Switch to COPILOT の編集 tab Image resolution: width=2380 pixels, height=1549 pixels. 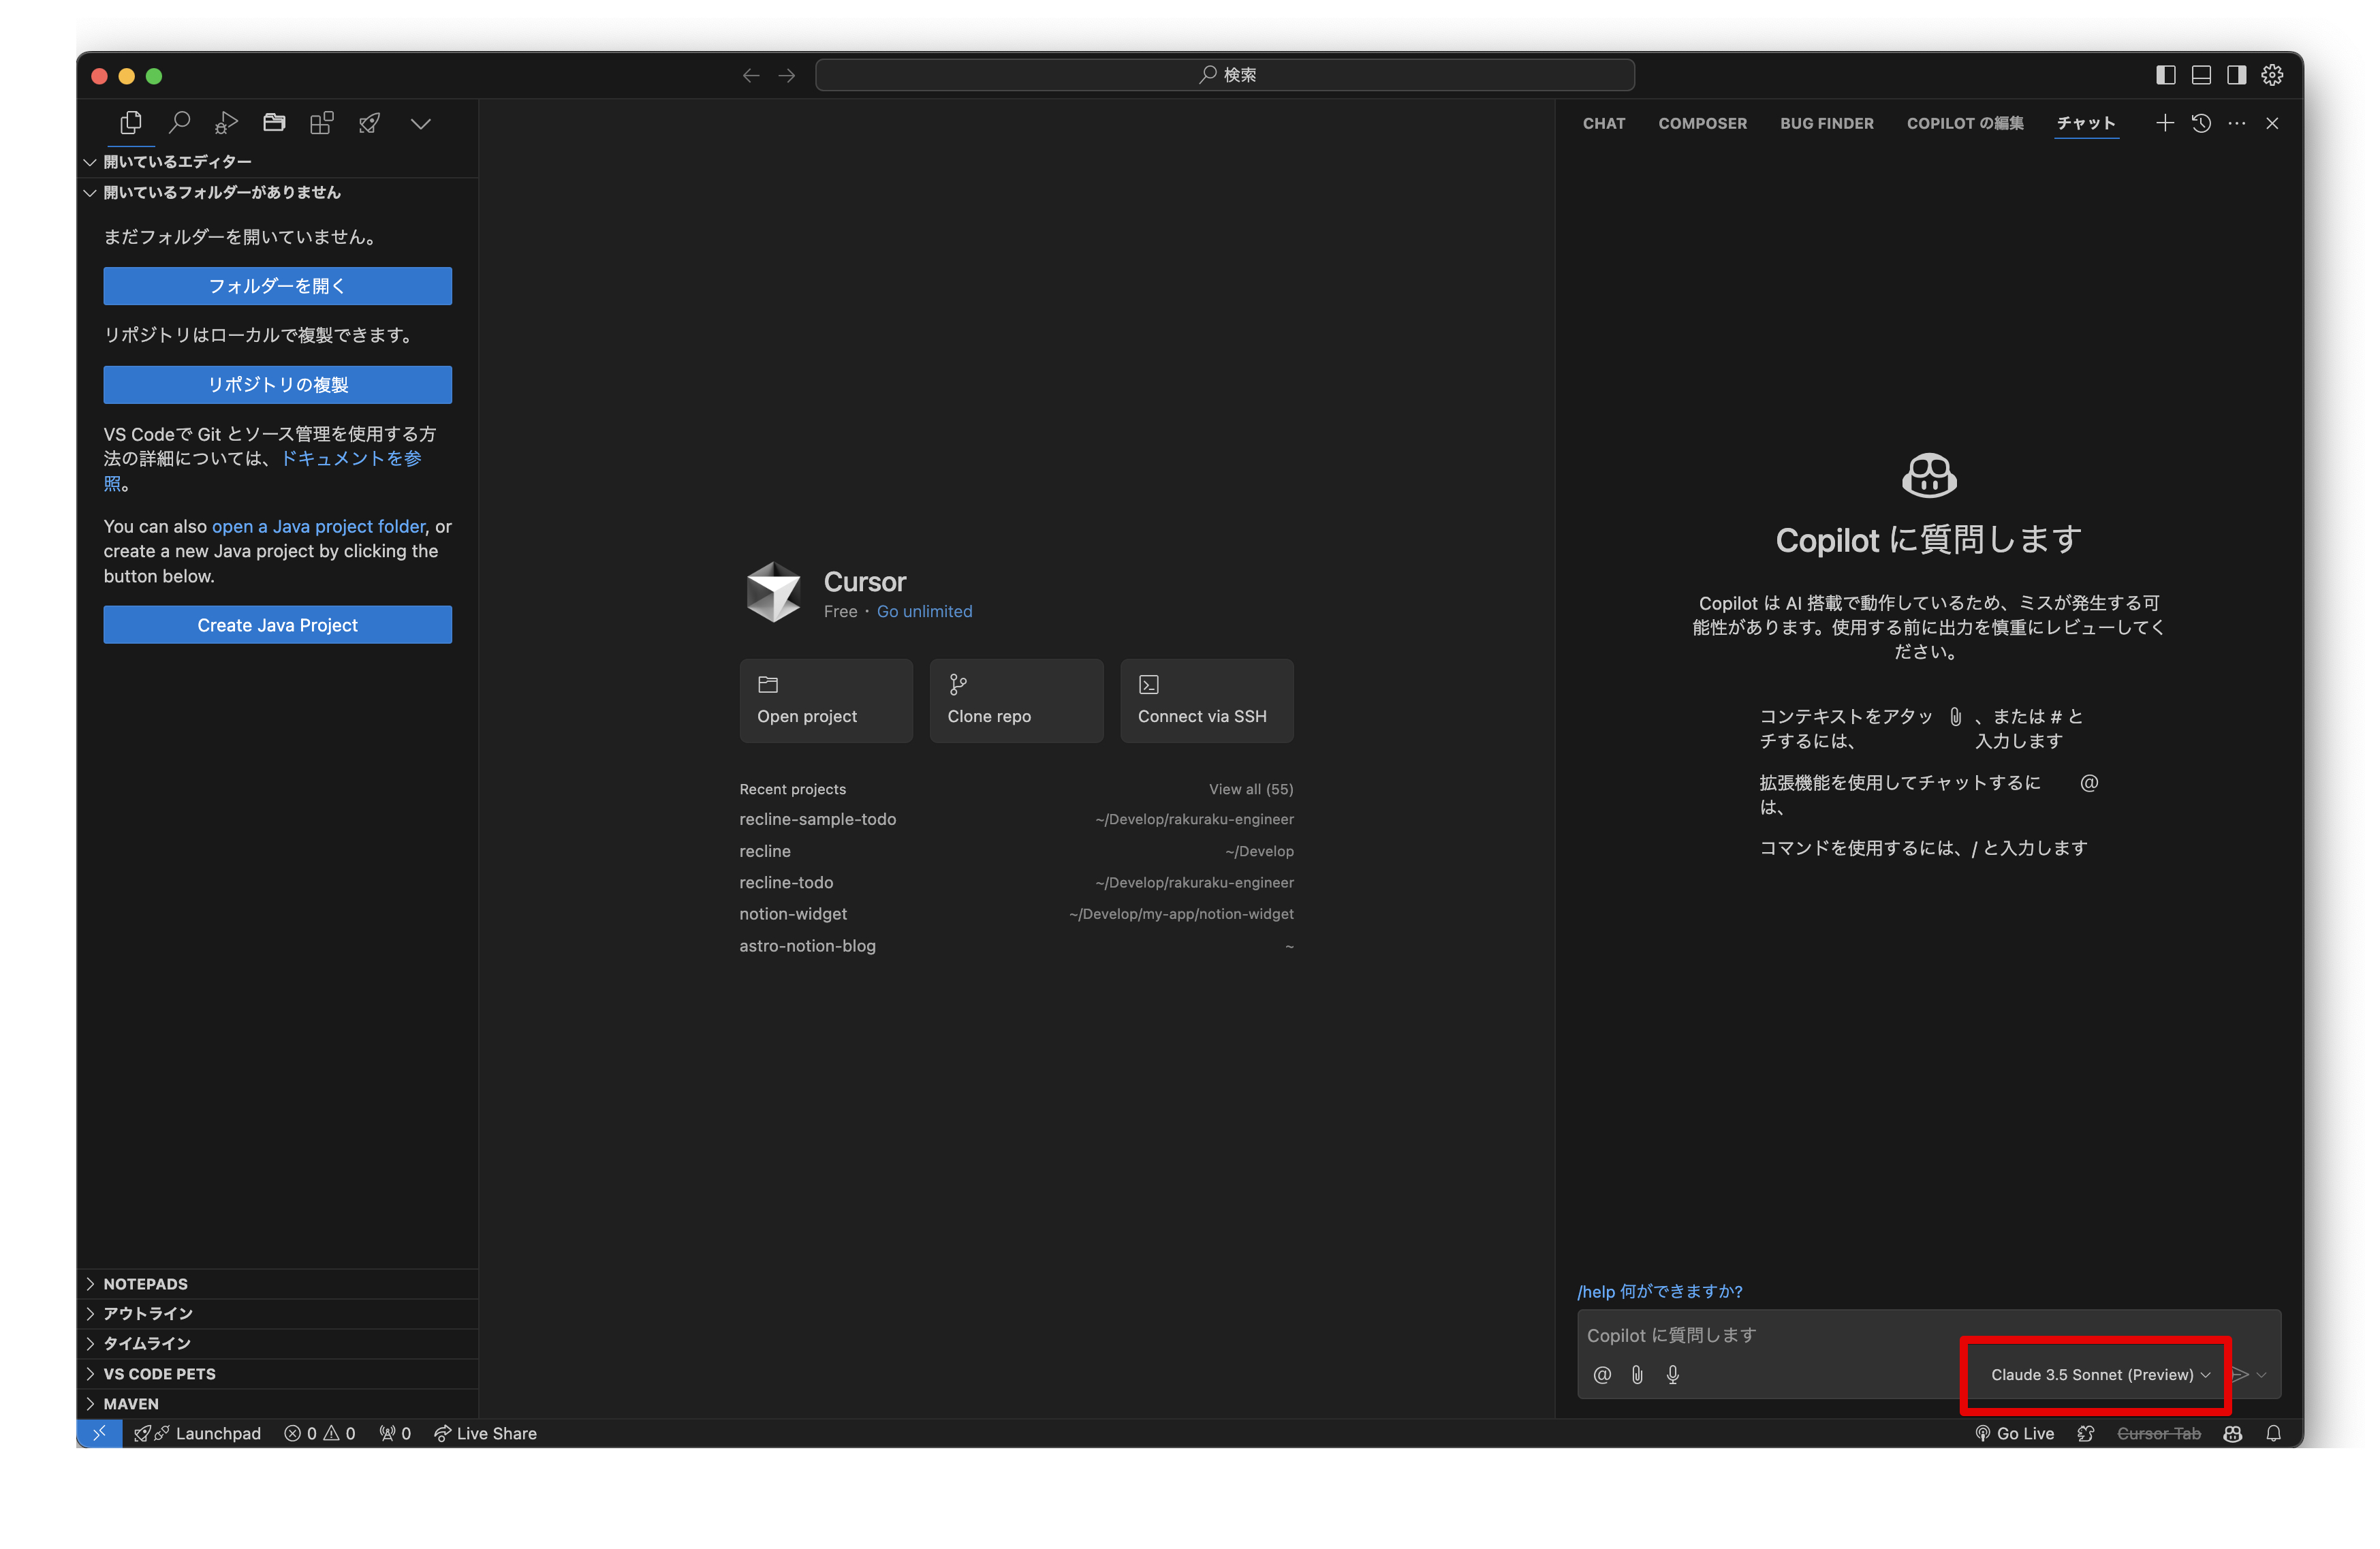point(1965,123)
